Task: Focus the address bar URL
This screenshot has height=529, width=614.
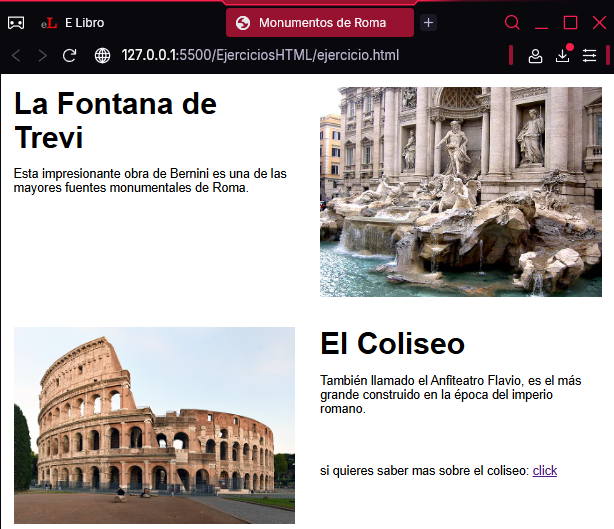Action: 260,55
